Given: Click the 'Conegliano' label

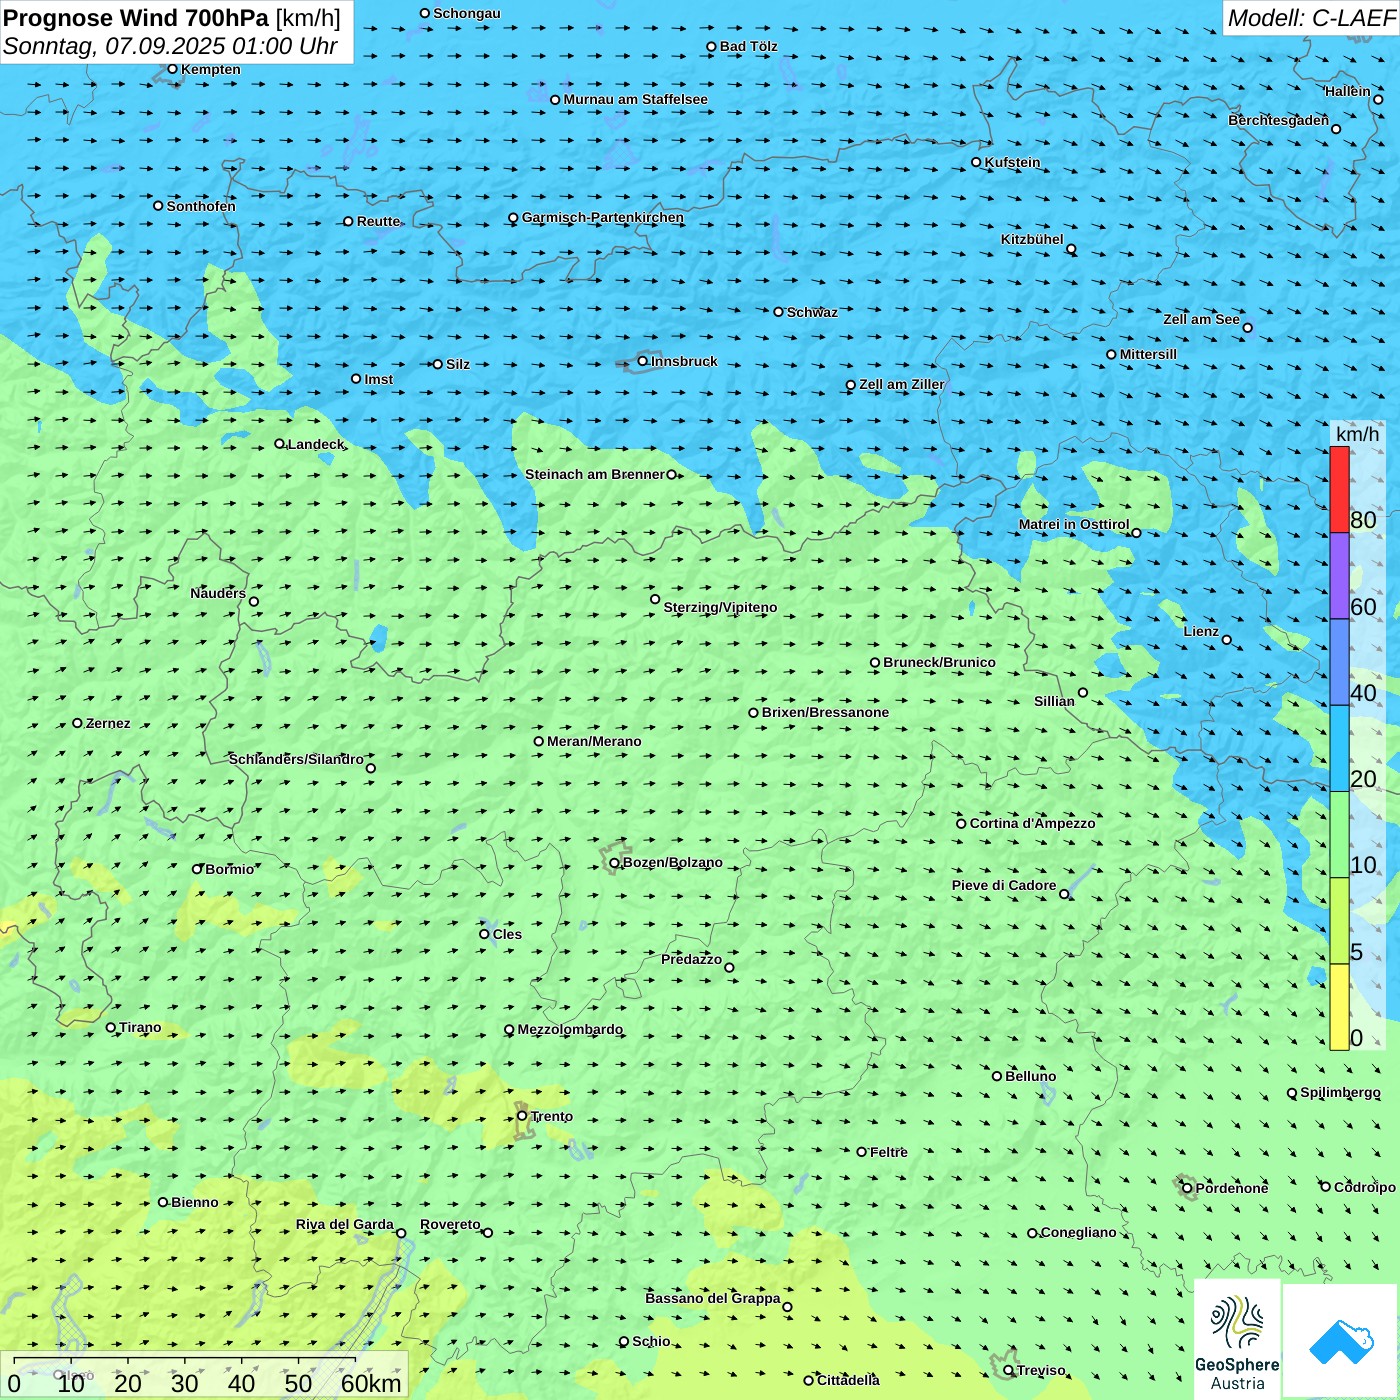Looking at the screenshot, I should coord(1078,1232).
